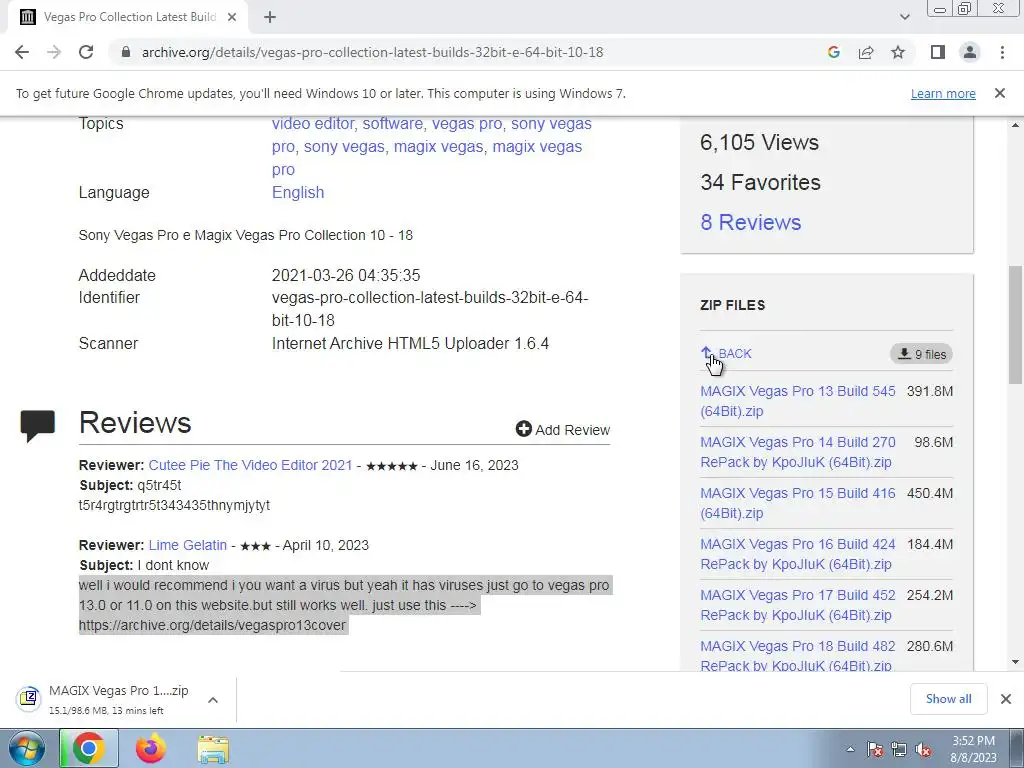Click Show all downloads button
The image size is (1024, 768).
coord(948,699)
